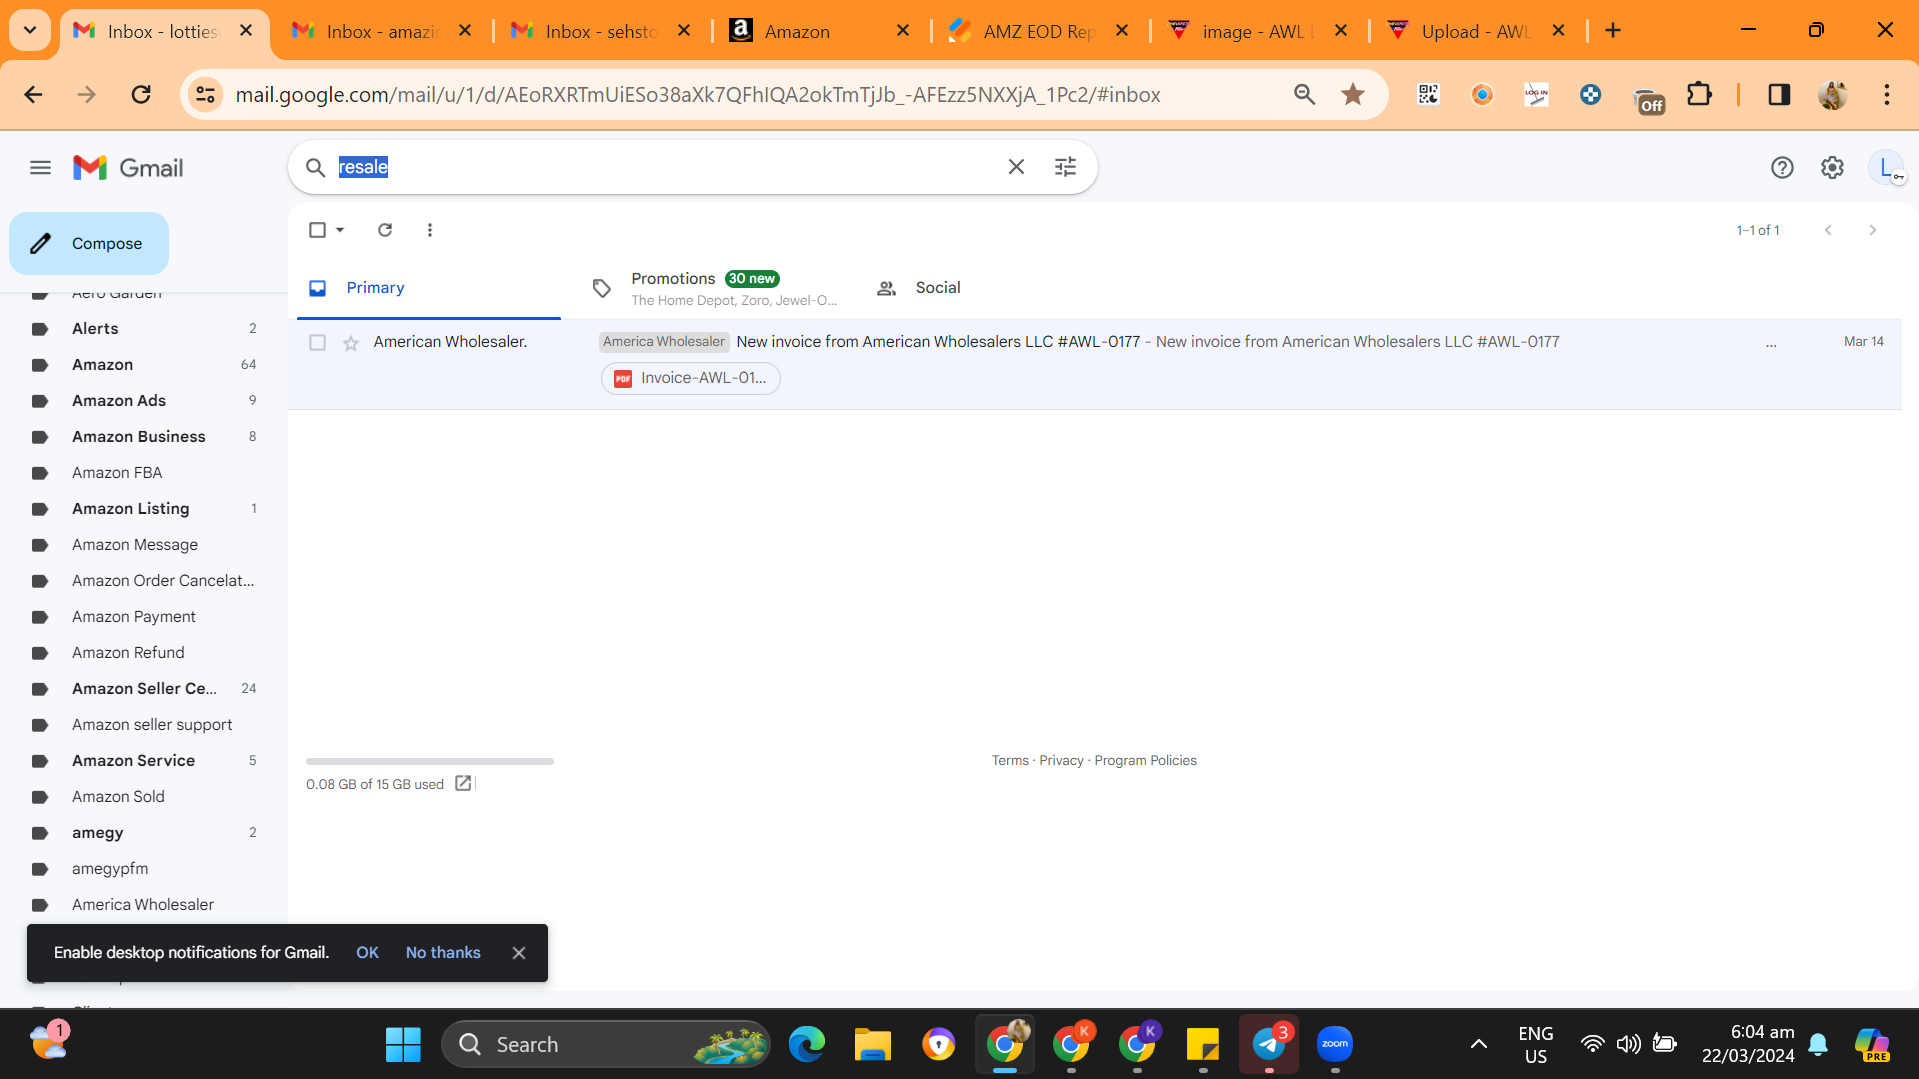Open Gmail Settings gear

coord(1832,168)
